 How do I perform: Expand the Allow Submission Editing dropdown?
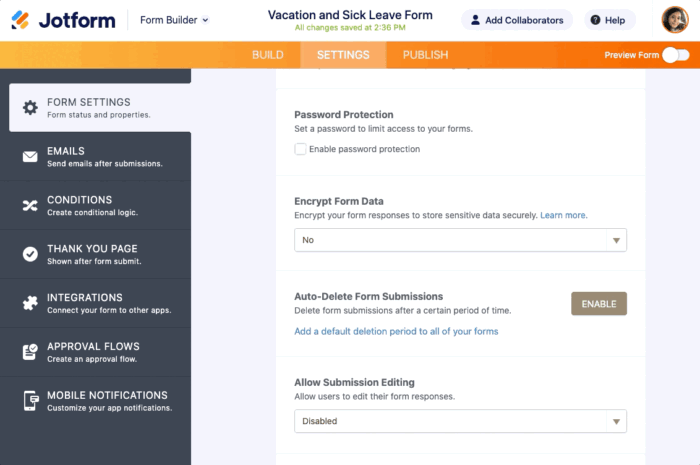pos(460,421)
